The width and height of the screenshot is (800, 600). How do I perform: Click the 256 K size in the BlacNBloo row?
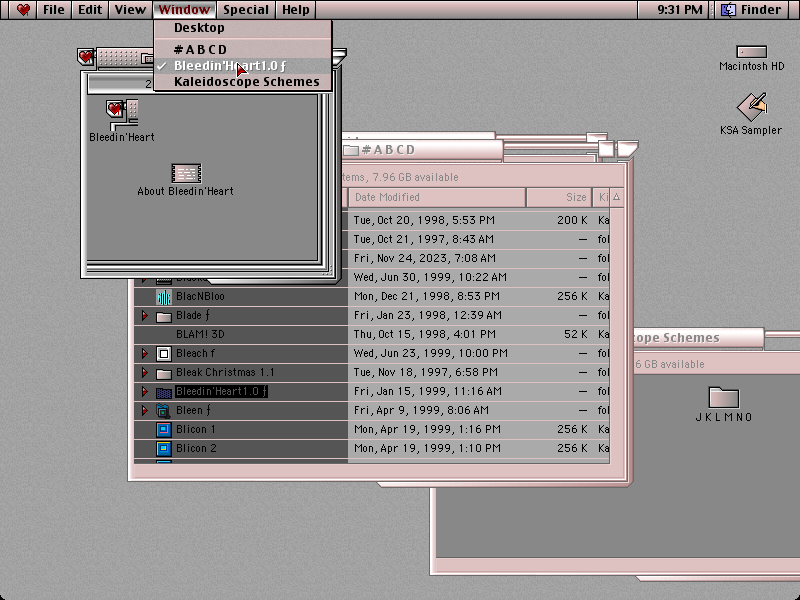pyautogui.click(x=572, y=296)
